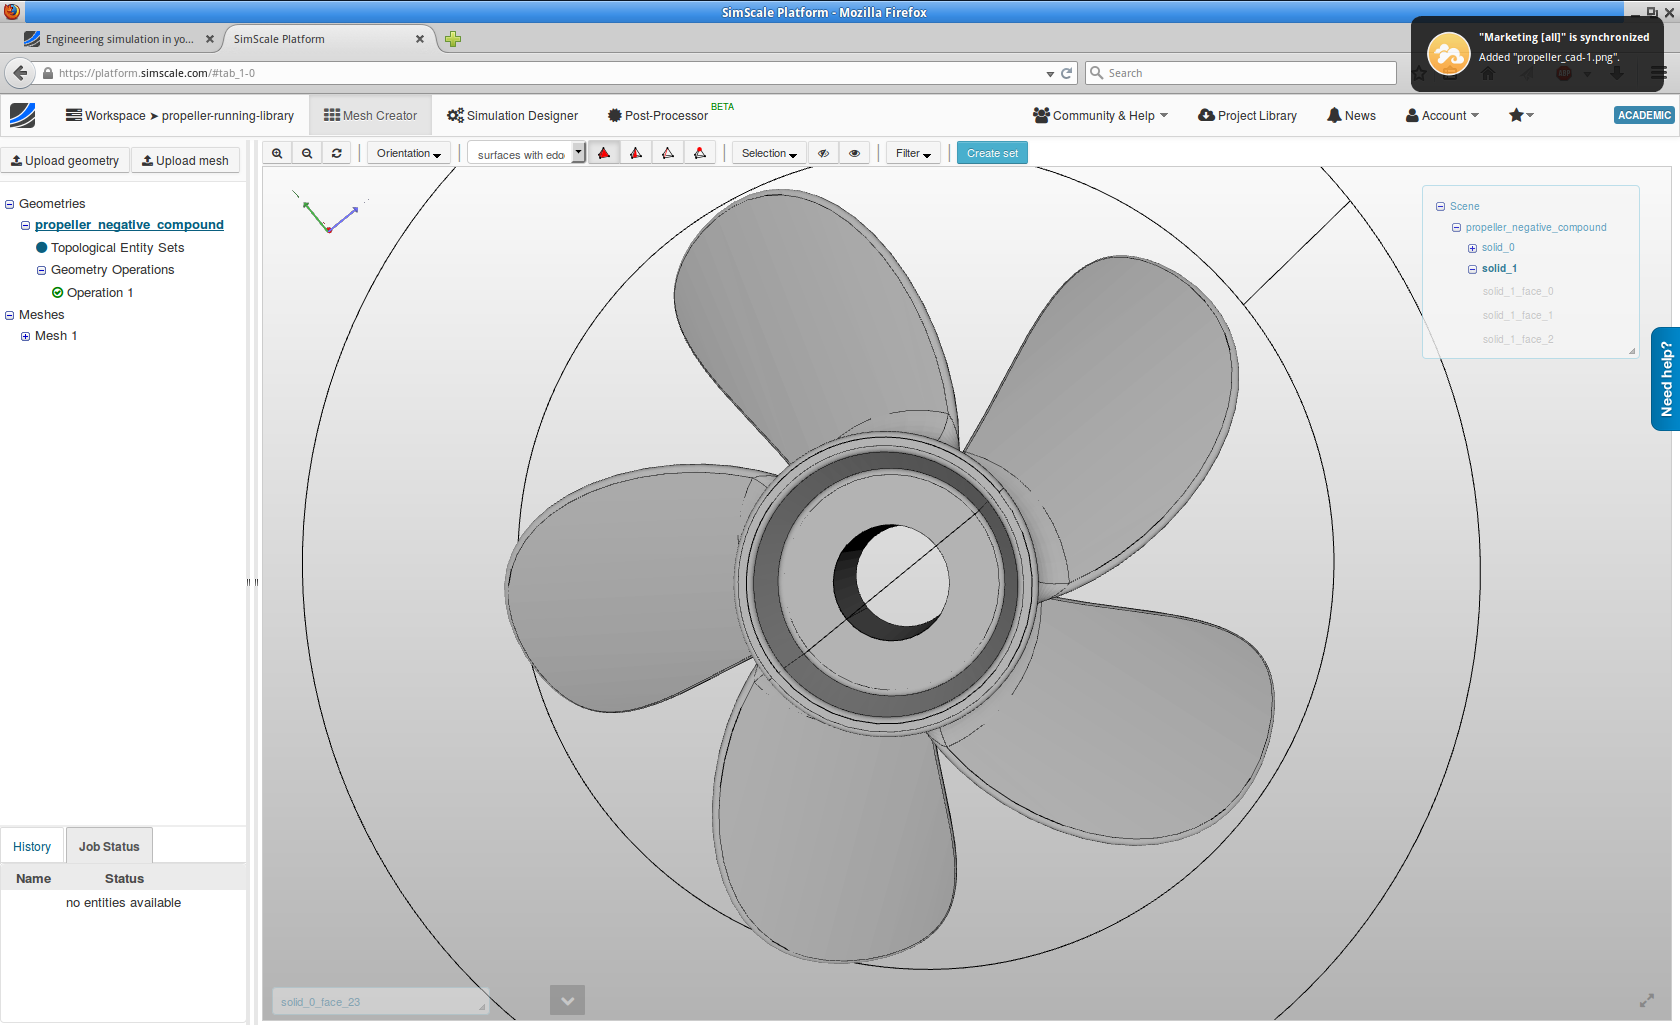
Task: Open the Post-Processor BETA
Action: [x=658, y=114]
